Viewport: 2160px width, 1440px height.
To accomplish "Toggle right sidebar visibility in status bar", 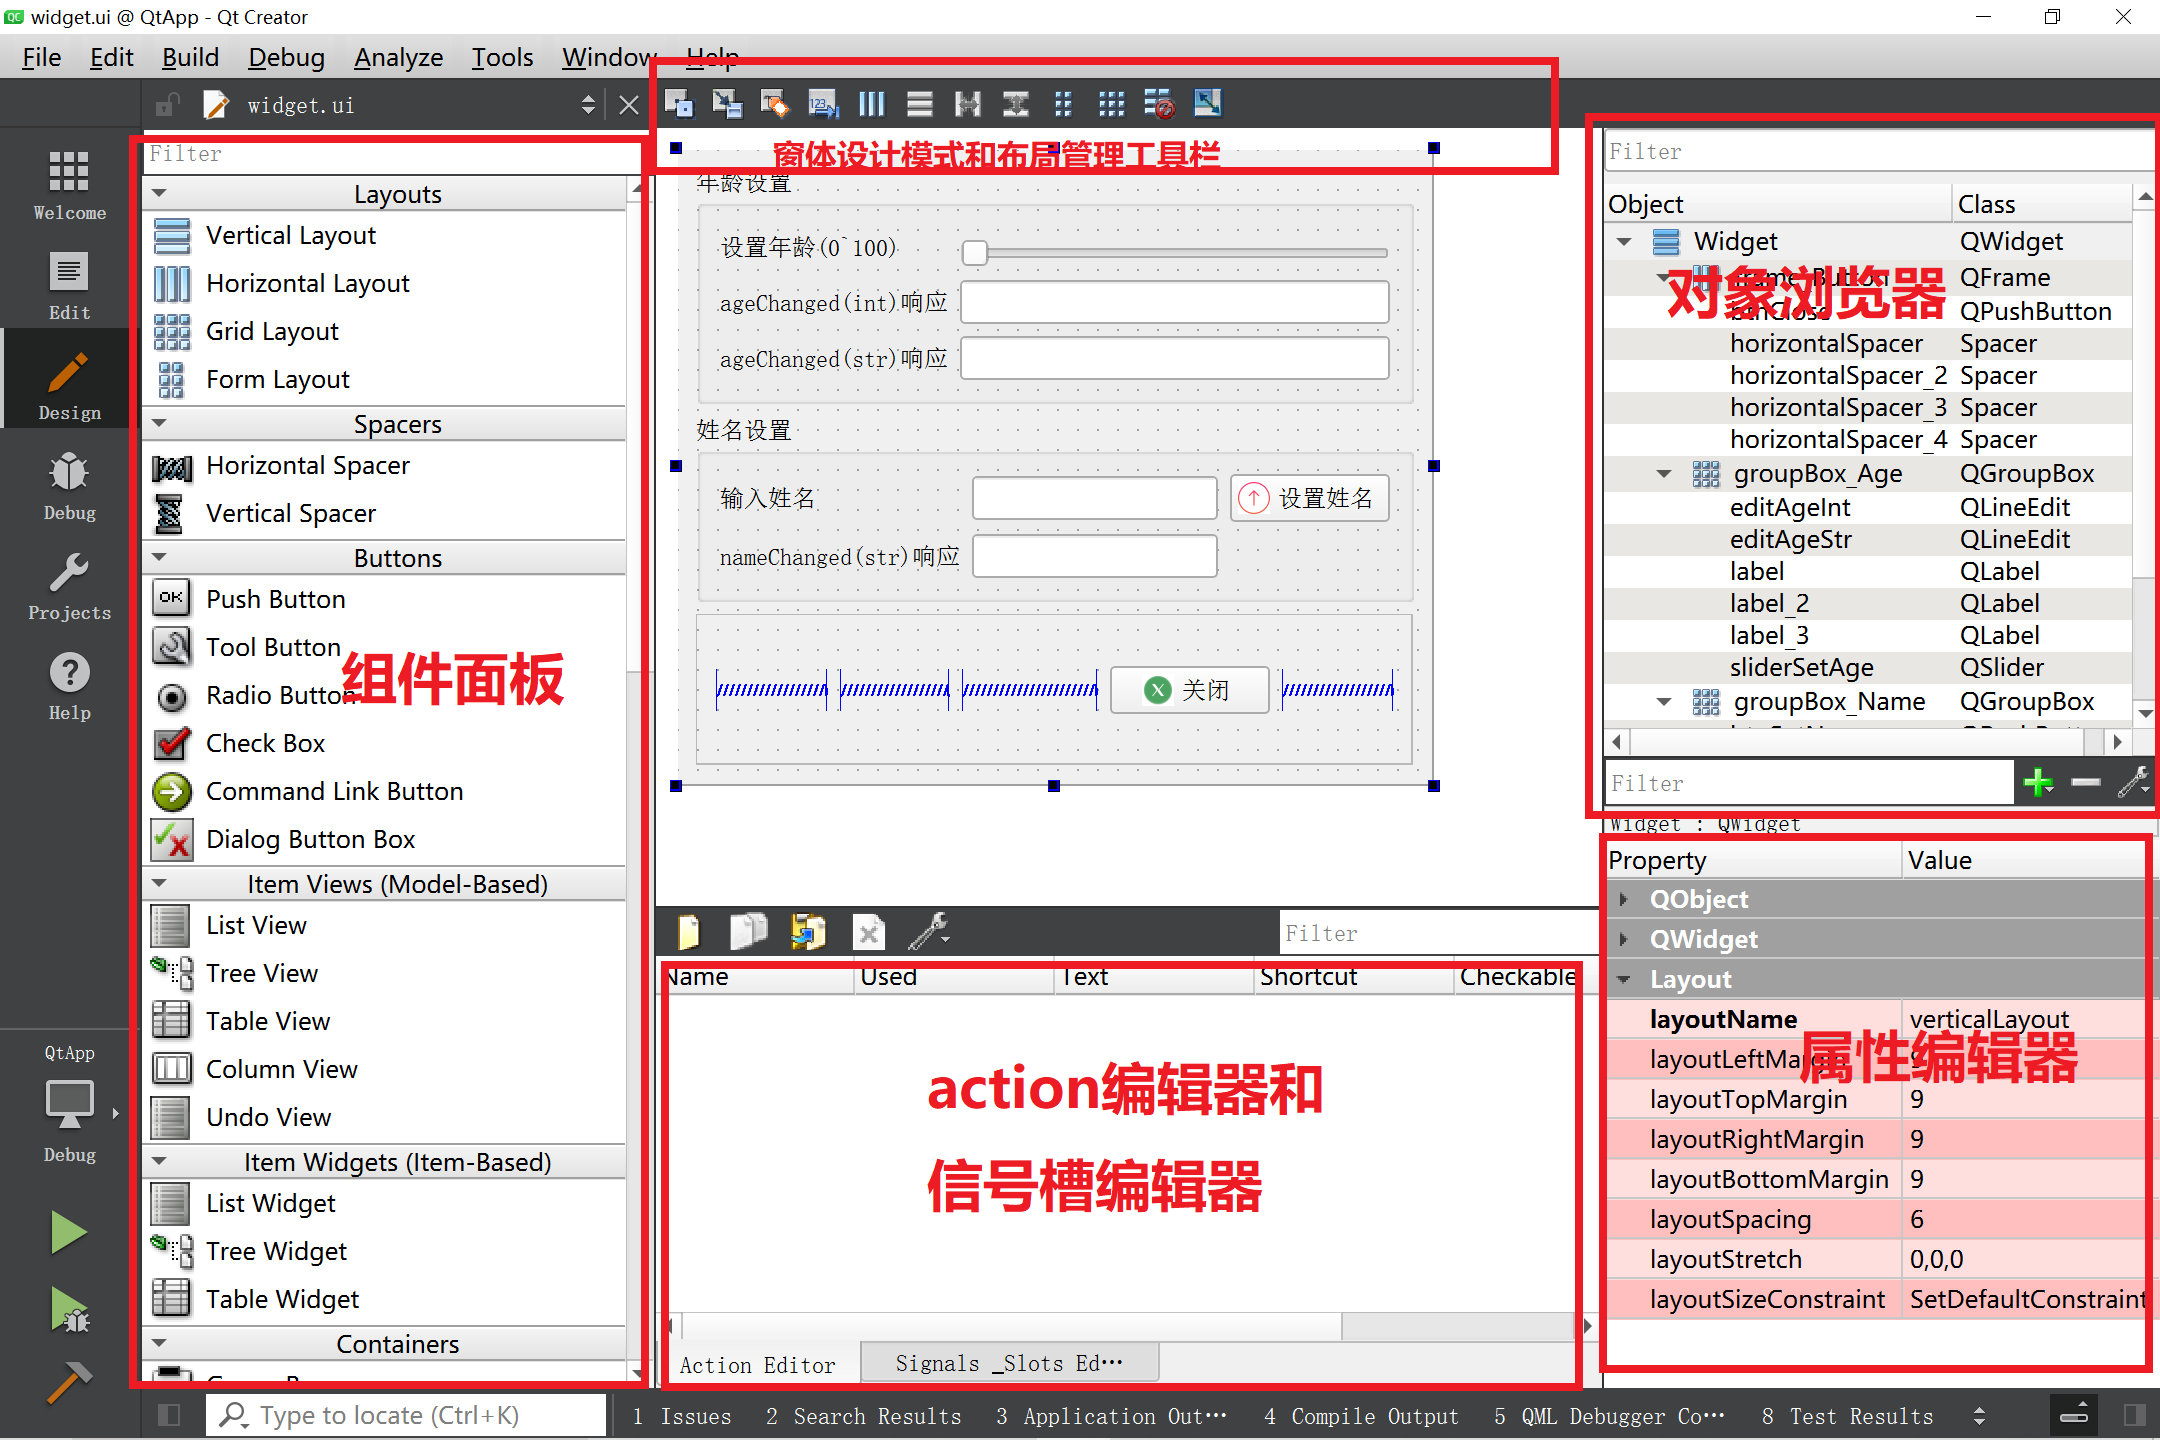I will [2134, 1415].
